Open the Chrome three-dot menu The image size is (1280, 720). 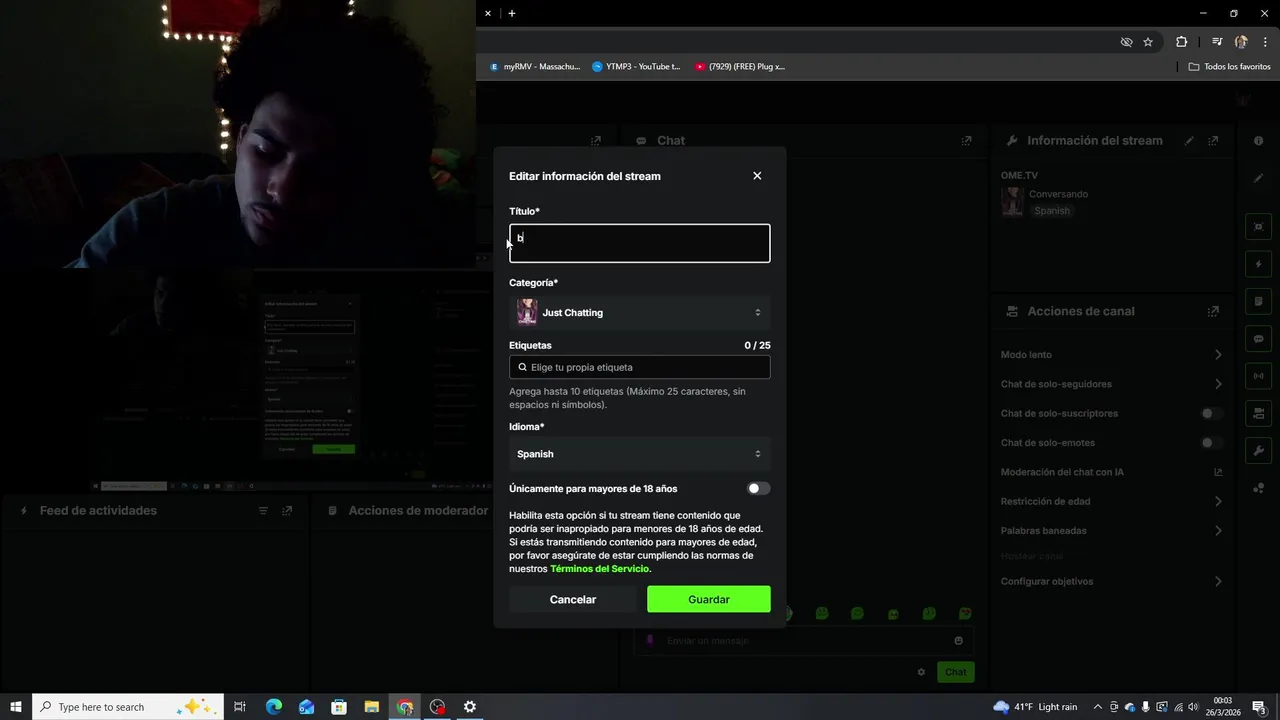click(x=1265, y=42)
